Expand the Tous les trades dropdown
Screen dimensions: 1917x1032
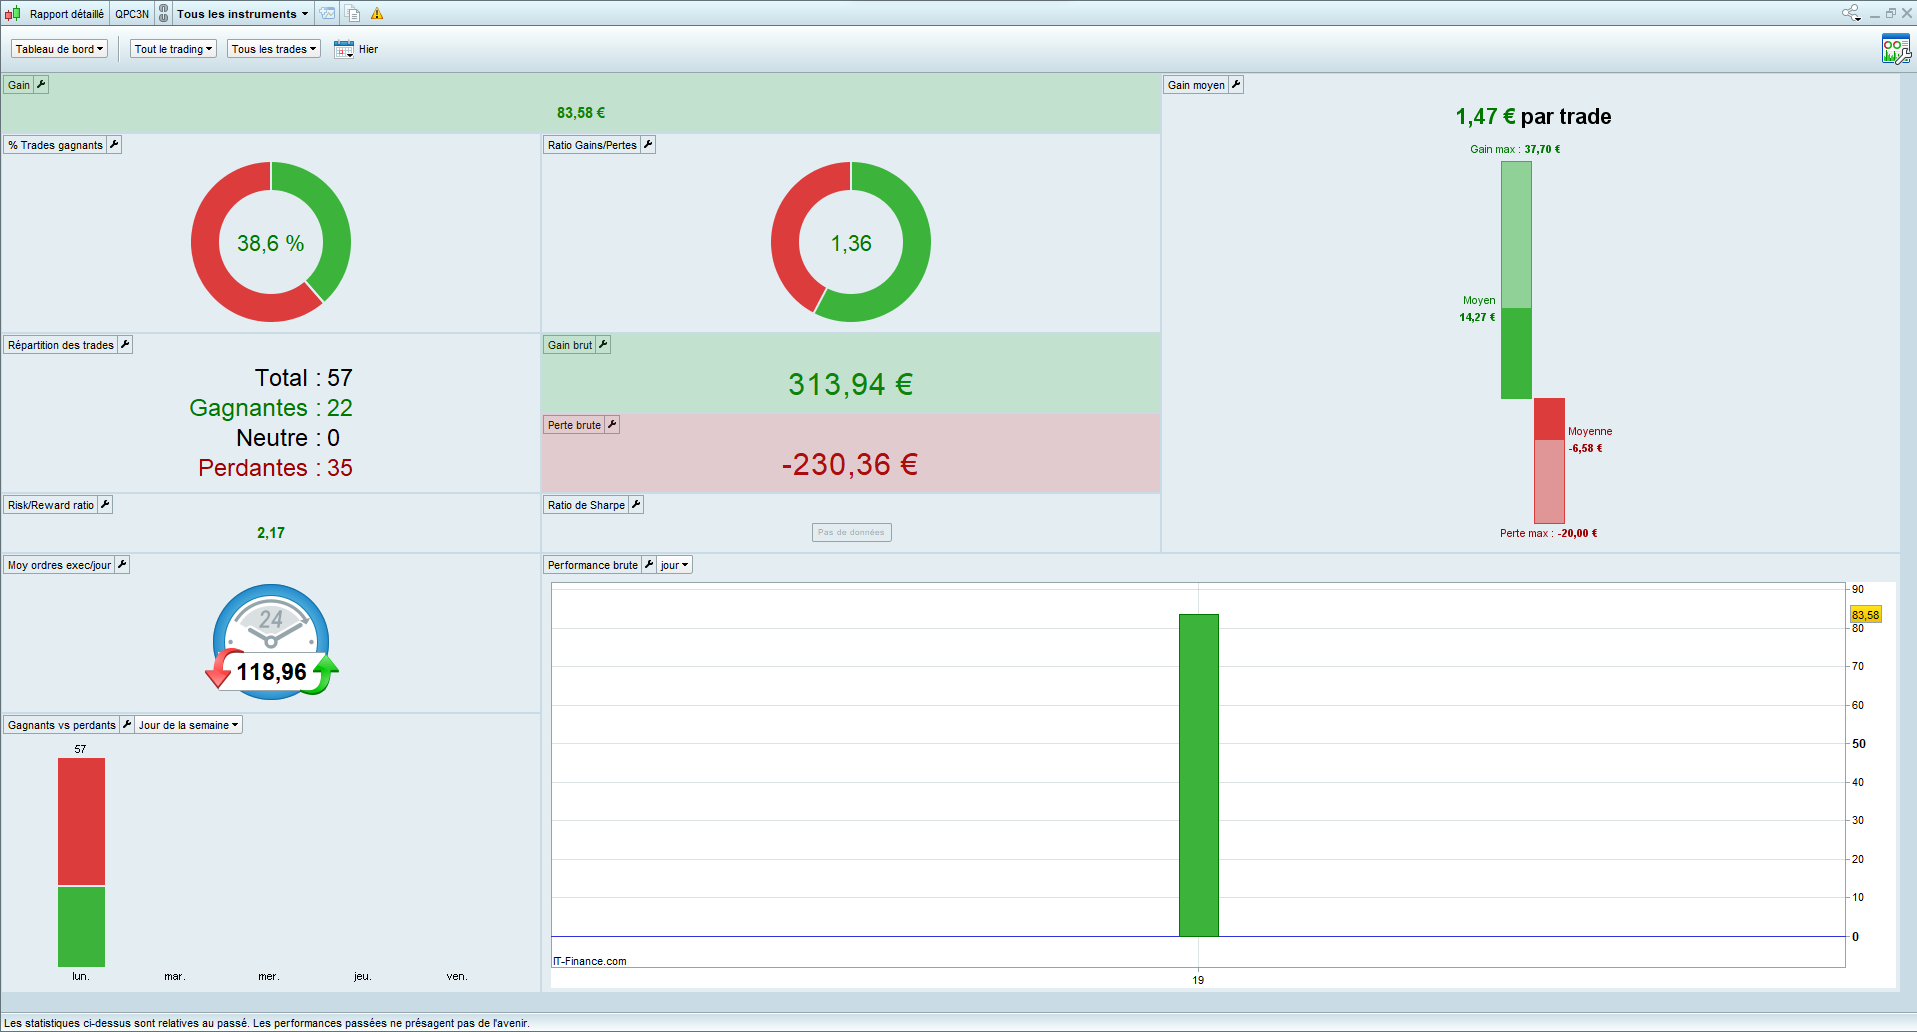(274, 49)
